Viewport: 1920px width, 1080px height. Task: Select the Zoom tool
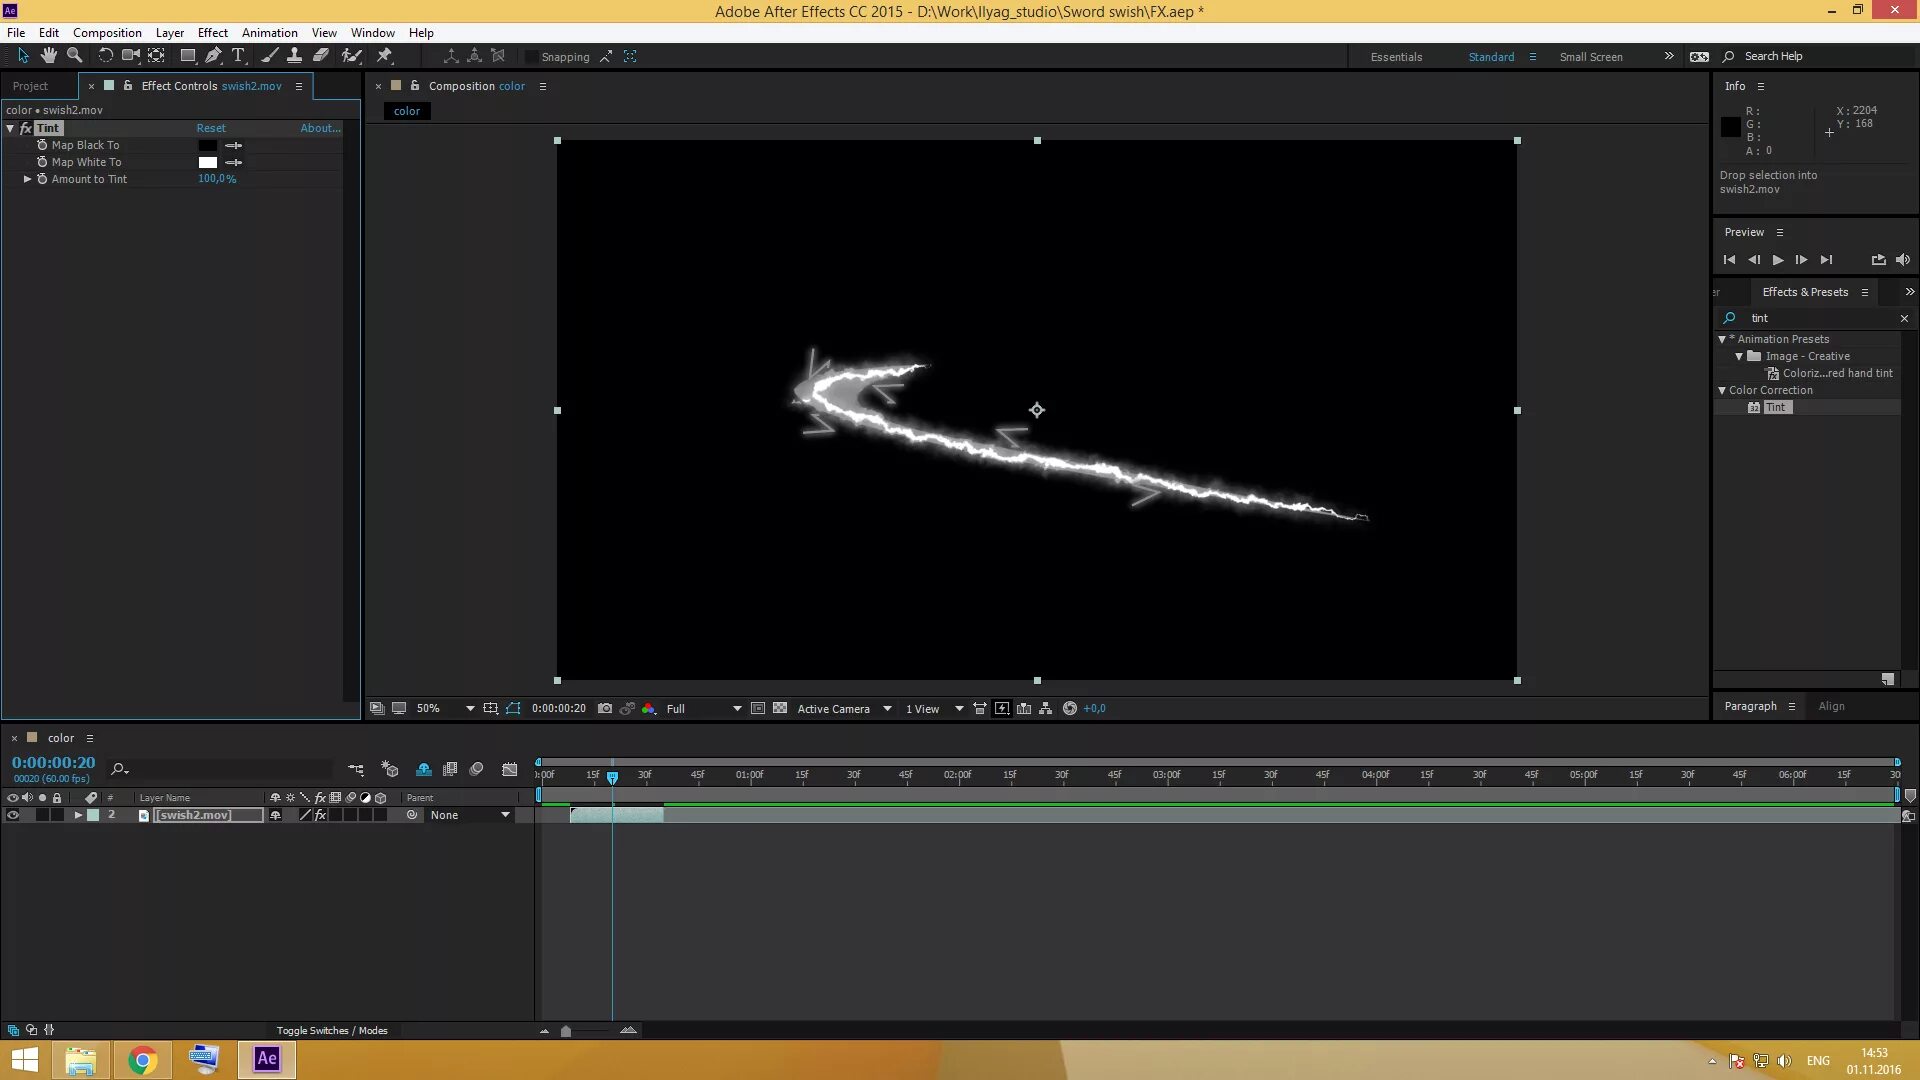tap(74, 56)
